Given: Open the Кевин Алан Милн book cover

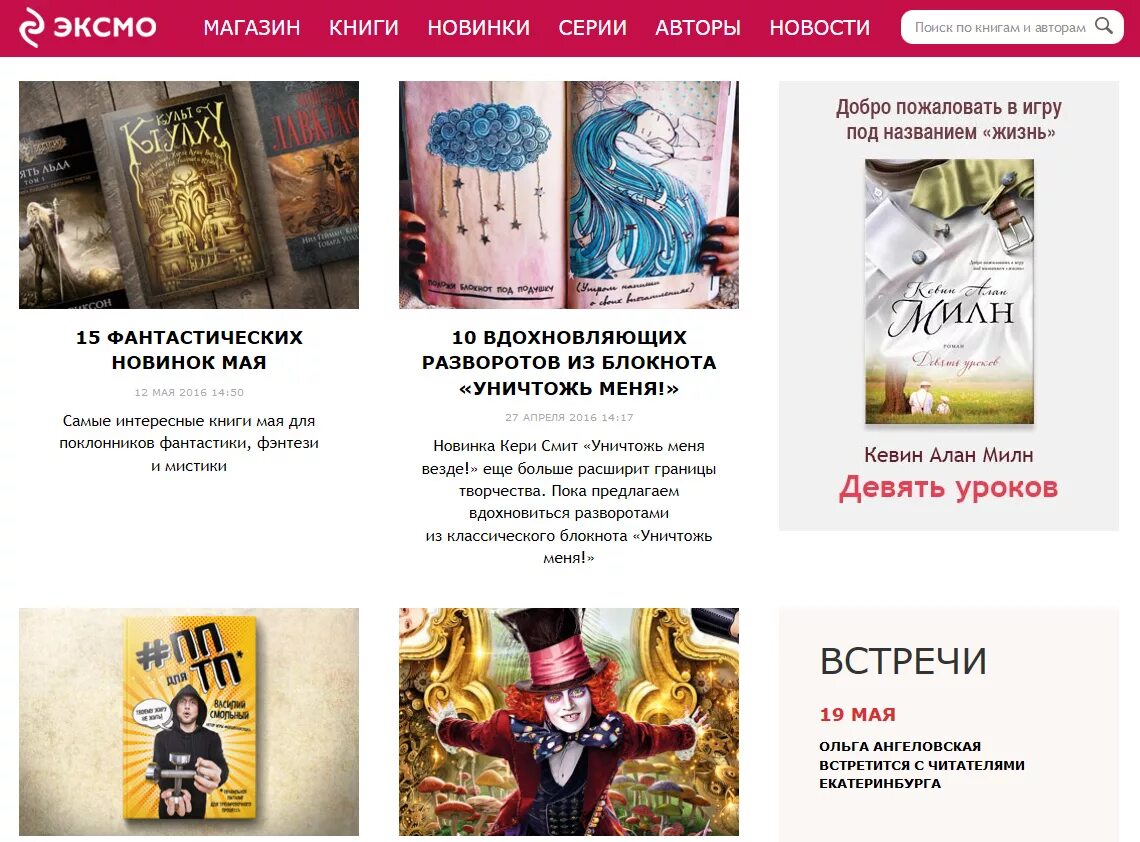Looking at the screenshot, I should [x=950, y=292].
